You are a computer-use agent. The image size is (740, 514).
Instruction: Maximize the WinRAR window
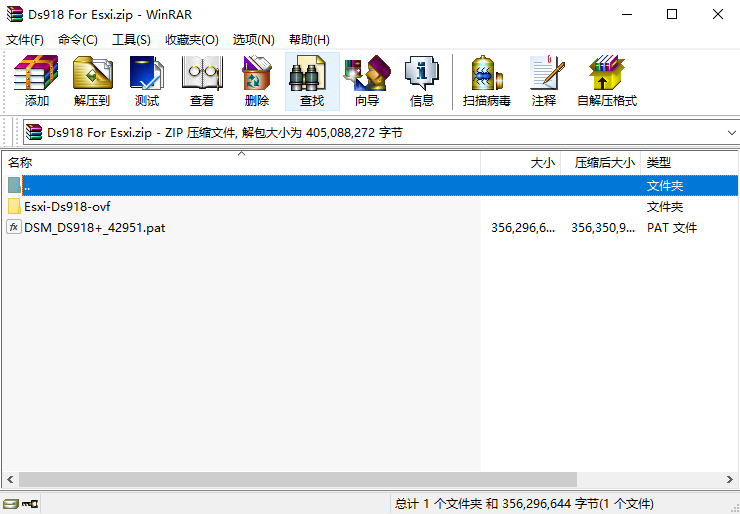(672, 14)
